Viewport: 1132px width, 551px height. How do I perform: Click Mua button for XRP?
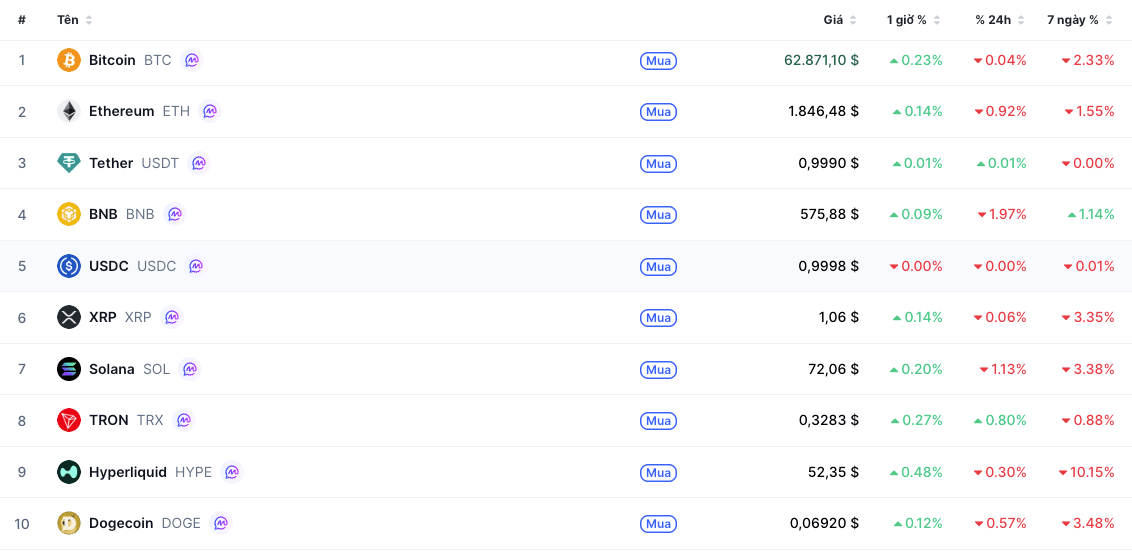(x=658, y=318)
